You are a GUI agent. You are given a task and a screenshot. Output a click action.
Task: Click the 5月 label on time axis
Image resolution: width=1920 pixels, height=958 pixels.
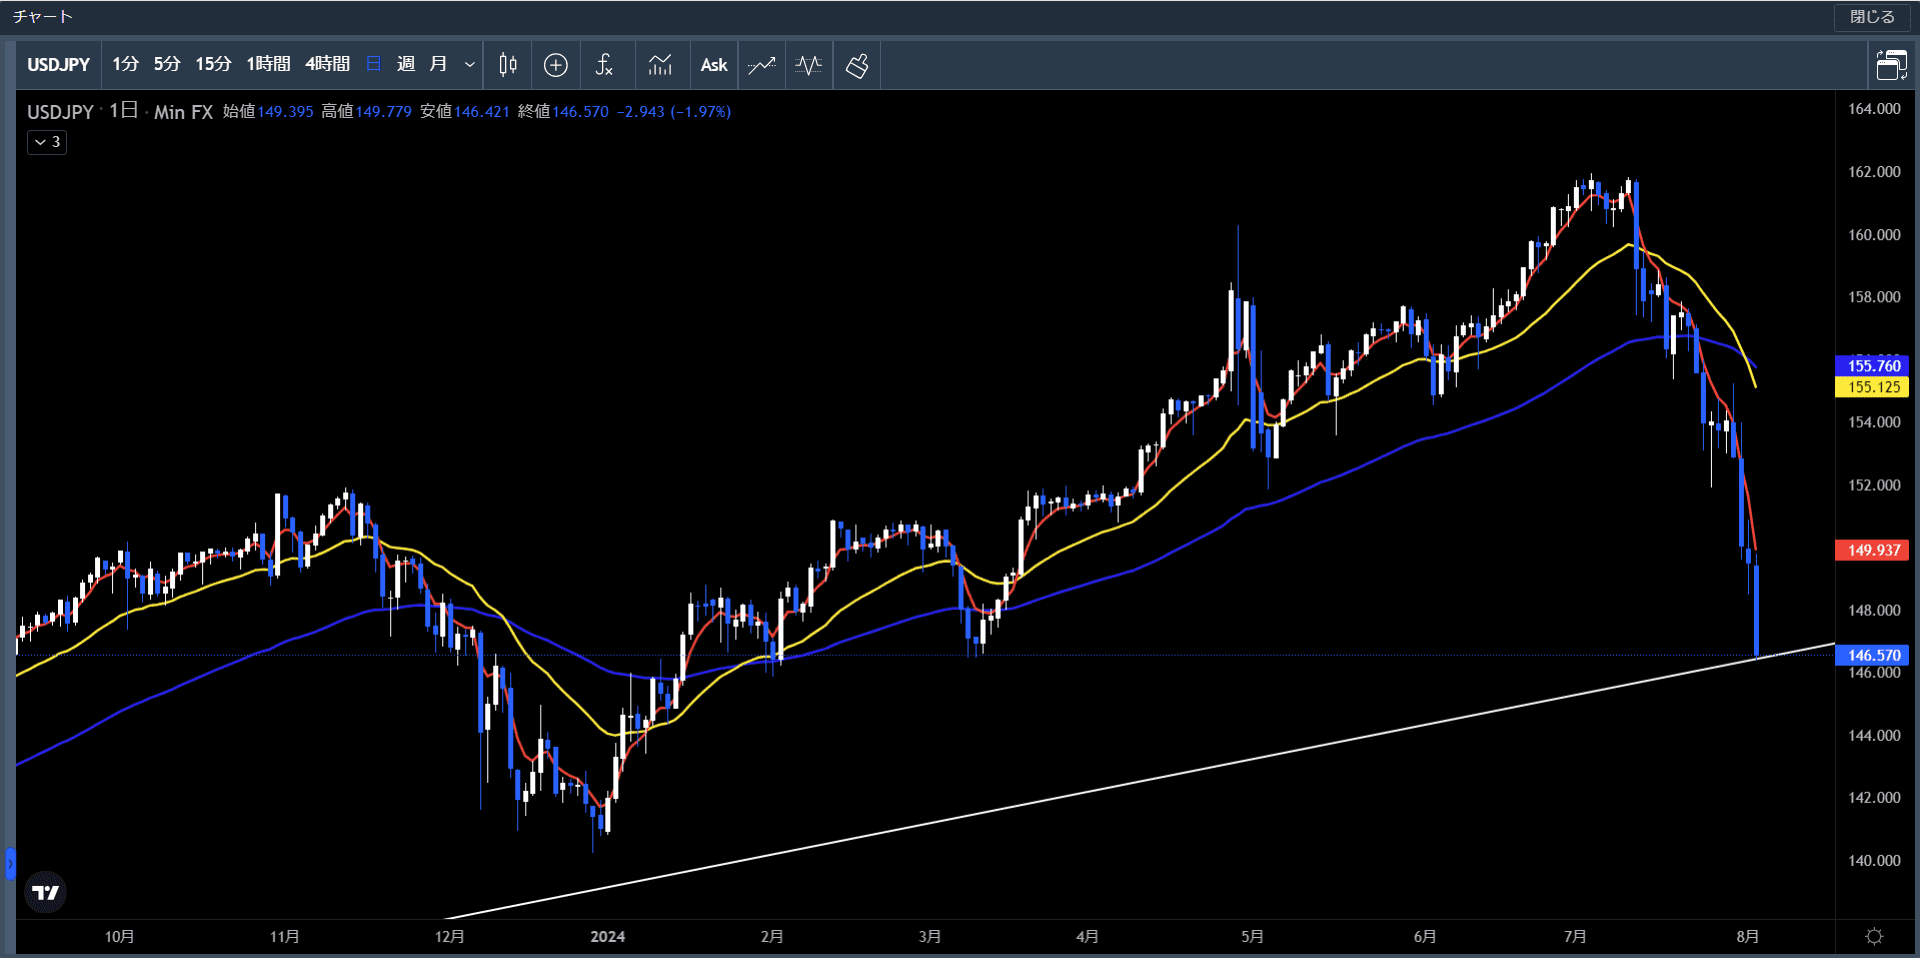pyautogui.click(x=1252, y=936)
